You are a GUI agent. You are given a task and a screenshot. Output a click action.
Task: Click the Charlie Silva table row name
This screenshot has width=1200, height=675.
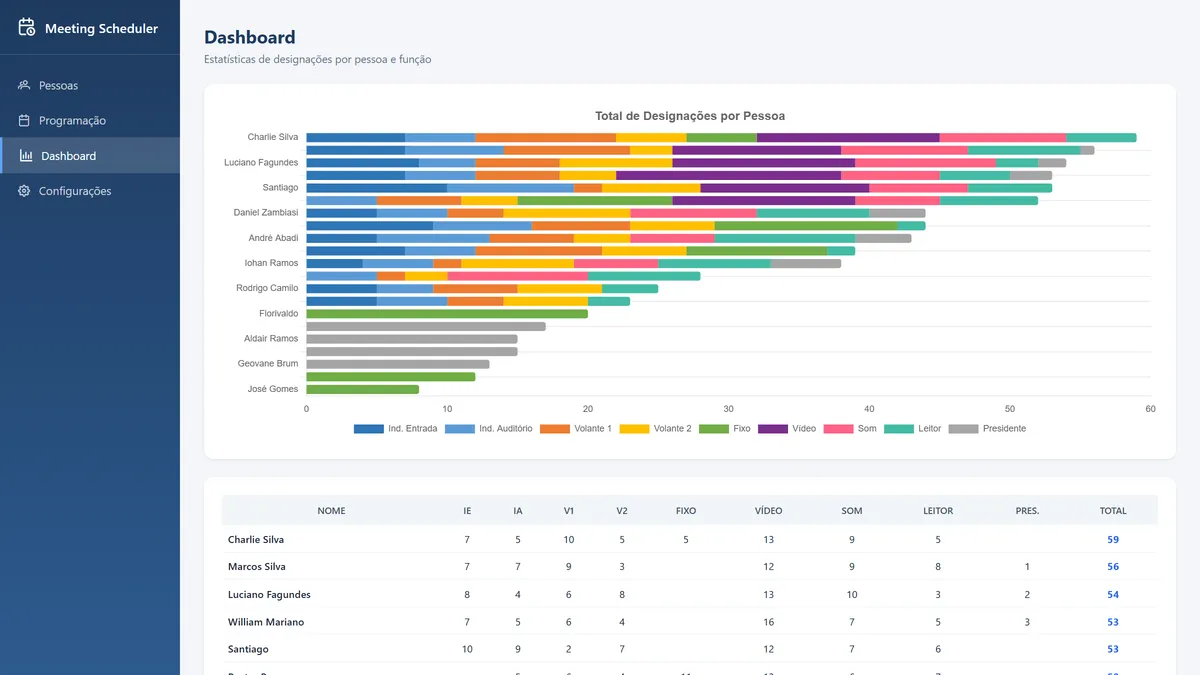(256, 540)
